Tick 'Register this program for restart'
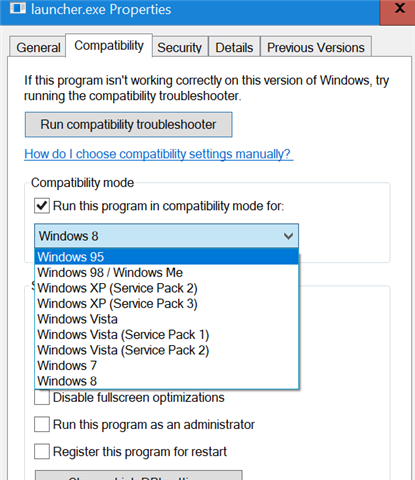Image resolution: width=415 pixels, height=480 pixels. pos(42,452)
